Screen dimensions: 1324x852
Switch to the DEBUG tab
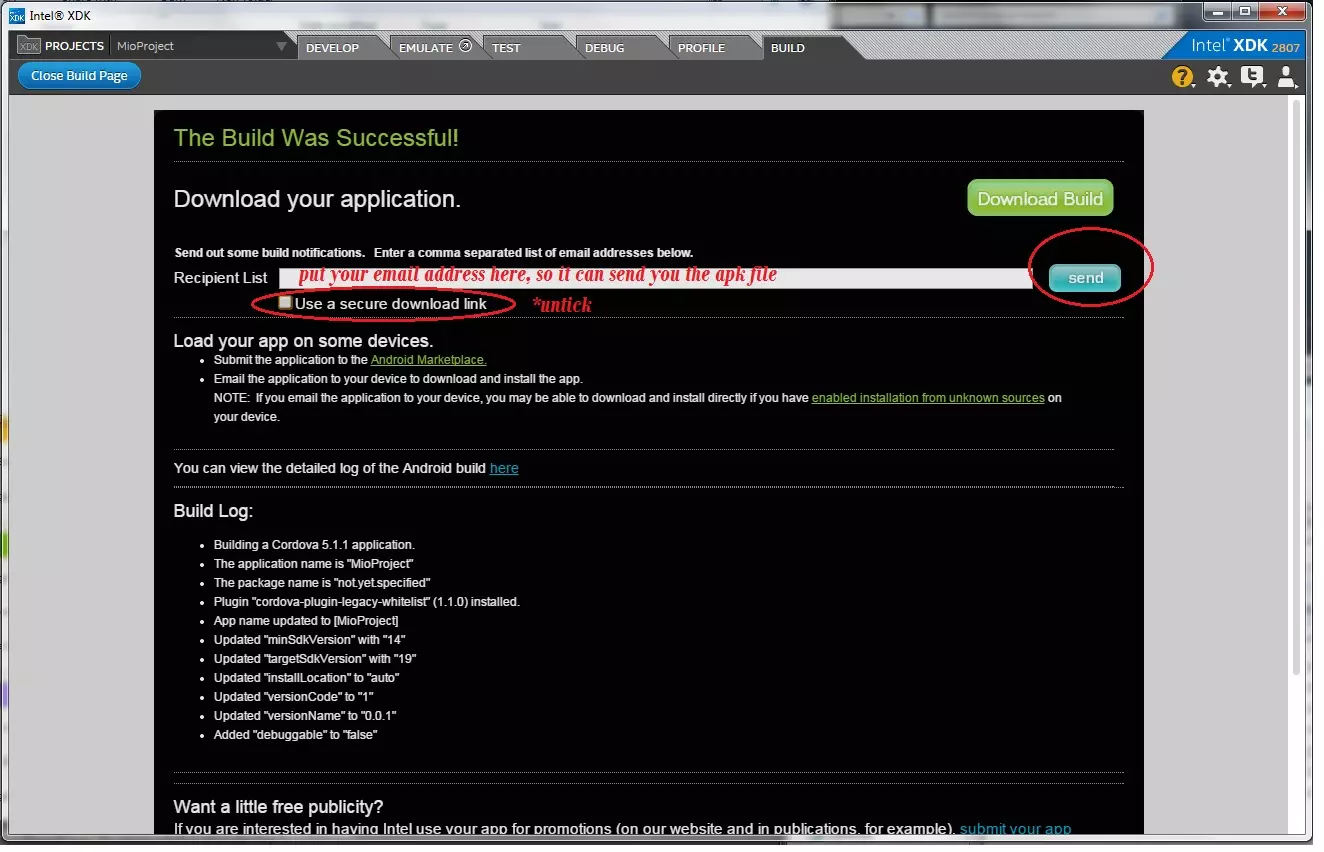click(604, 47)
